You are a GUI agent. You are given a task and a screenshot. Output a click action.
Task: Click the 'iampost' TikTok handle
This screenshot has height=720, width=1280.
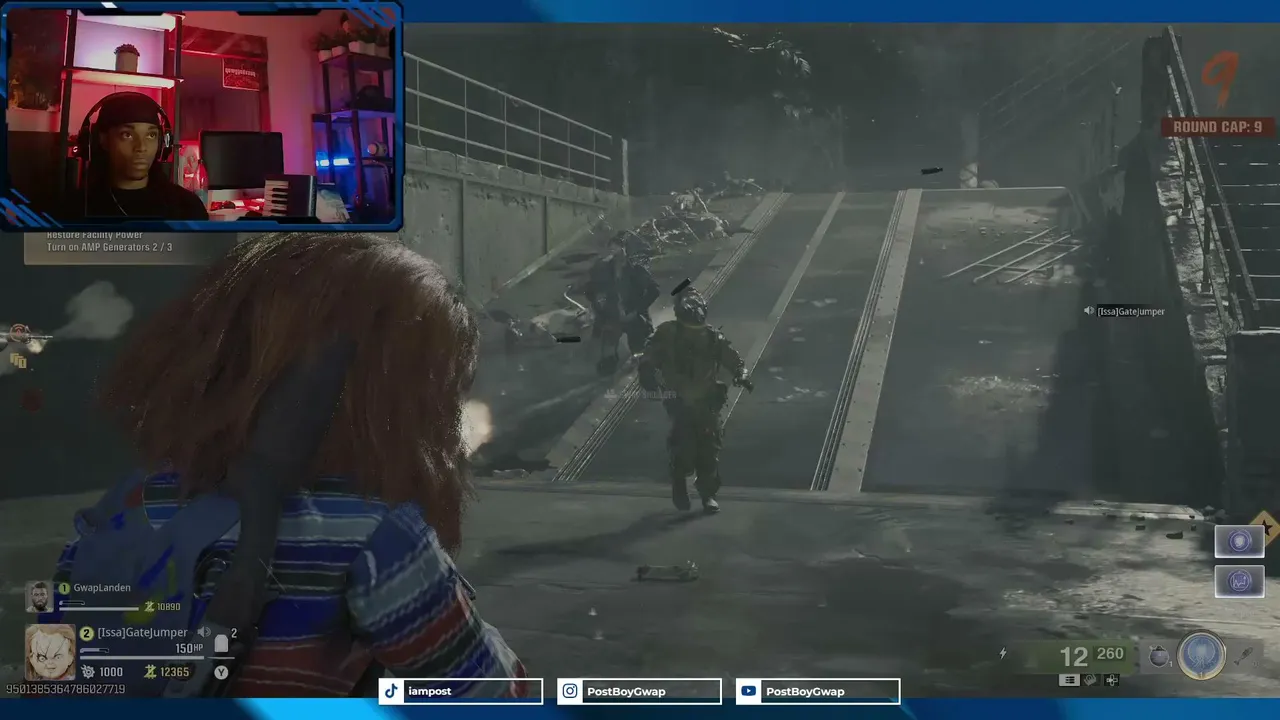coord(431,691)
